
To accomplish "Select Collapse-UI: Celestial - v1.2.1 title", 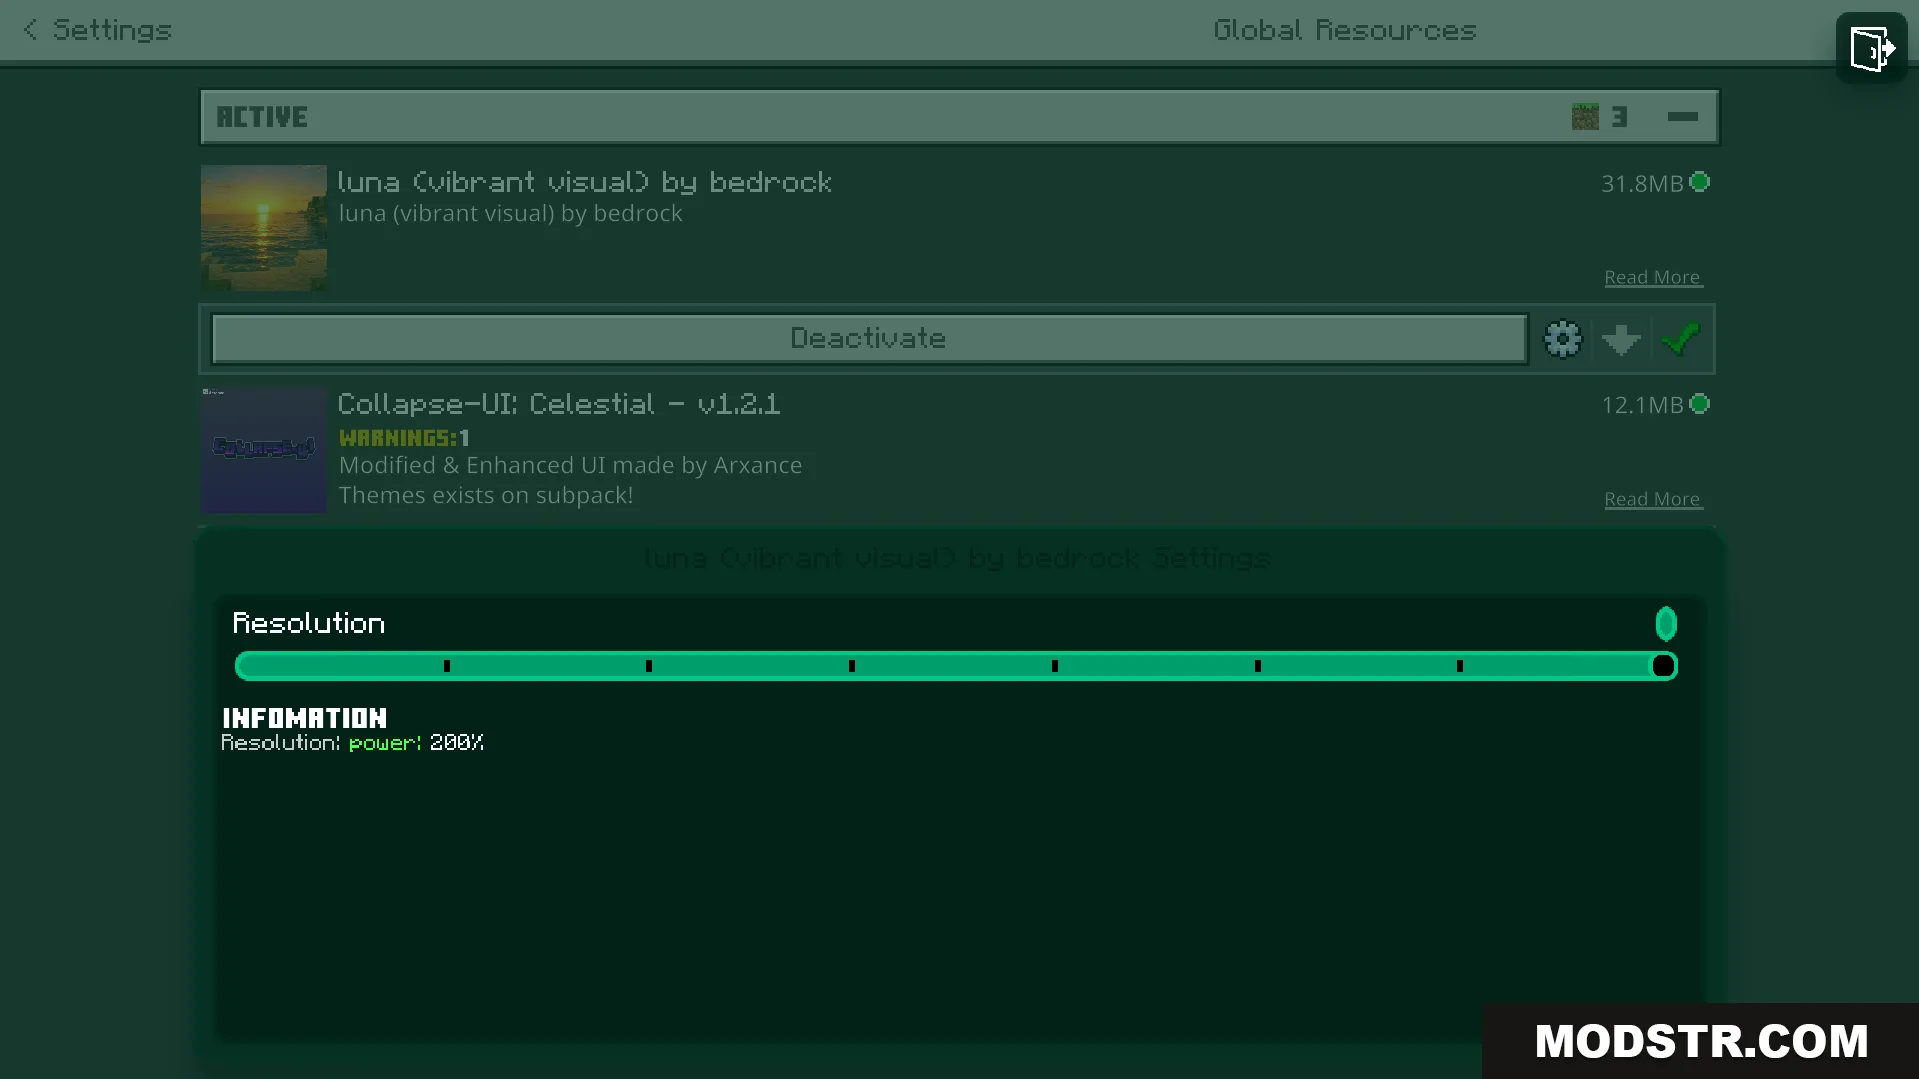I will pos(559,404).
